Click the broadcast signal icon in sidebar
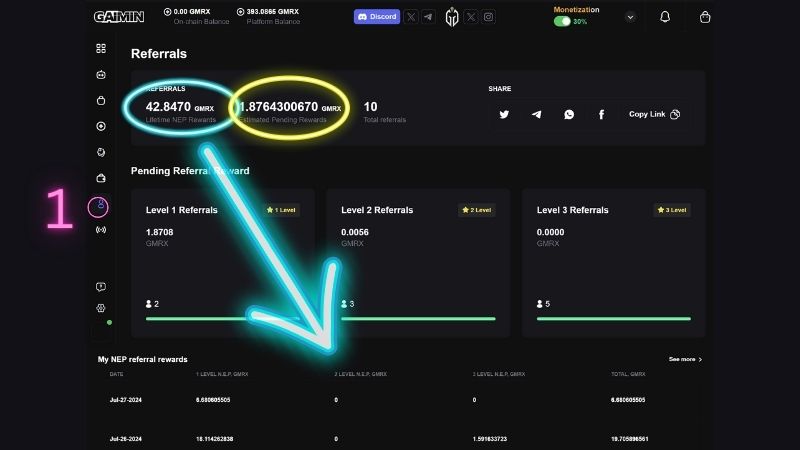800x450 pixels. pyautogui.click(x=101, y=230)
